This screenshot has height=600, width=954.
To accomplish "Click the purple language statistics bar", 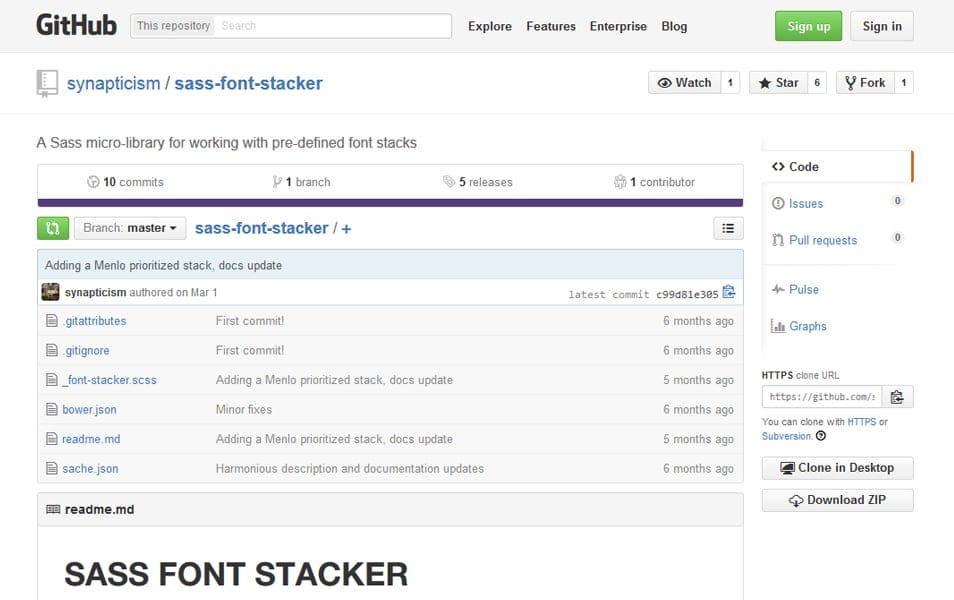I will coord(389,203).
